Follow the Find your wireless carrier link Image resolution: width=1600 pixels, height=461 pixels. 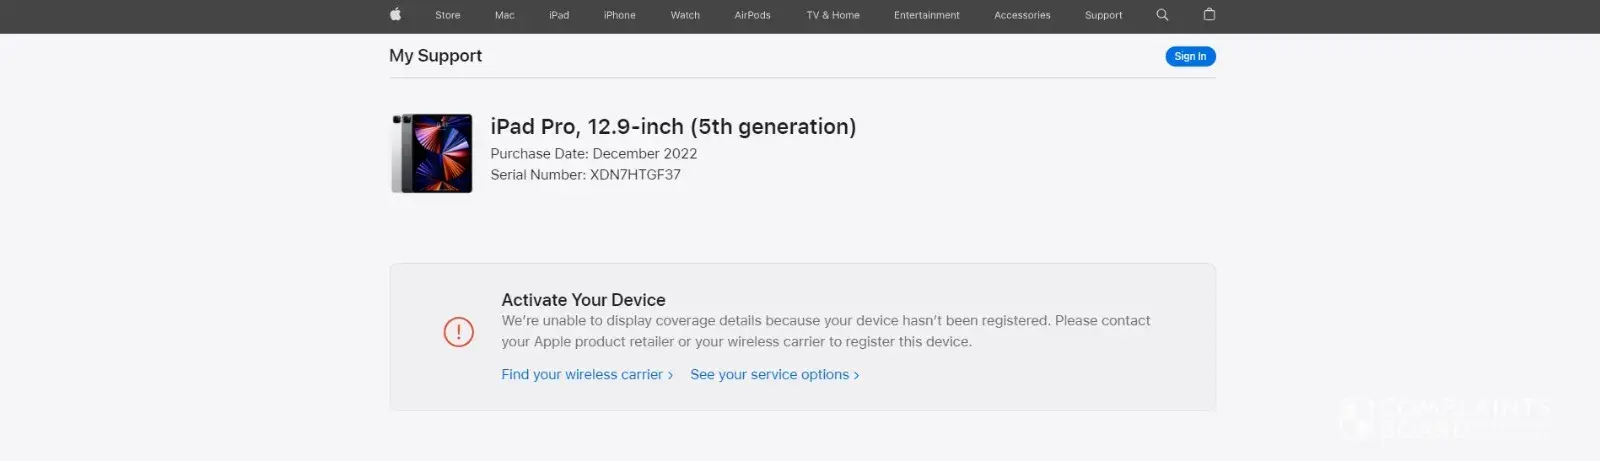click(586, 374)
